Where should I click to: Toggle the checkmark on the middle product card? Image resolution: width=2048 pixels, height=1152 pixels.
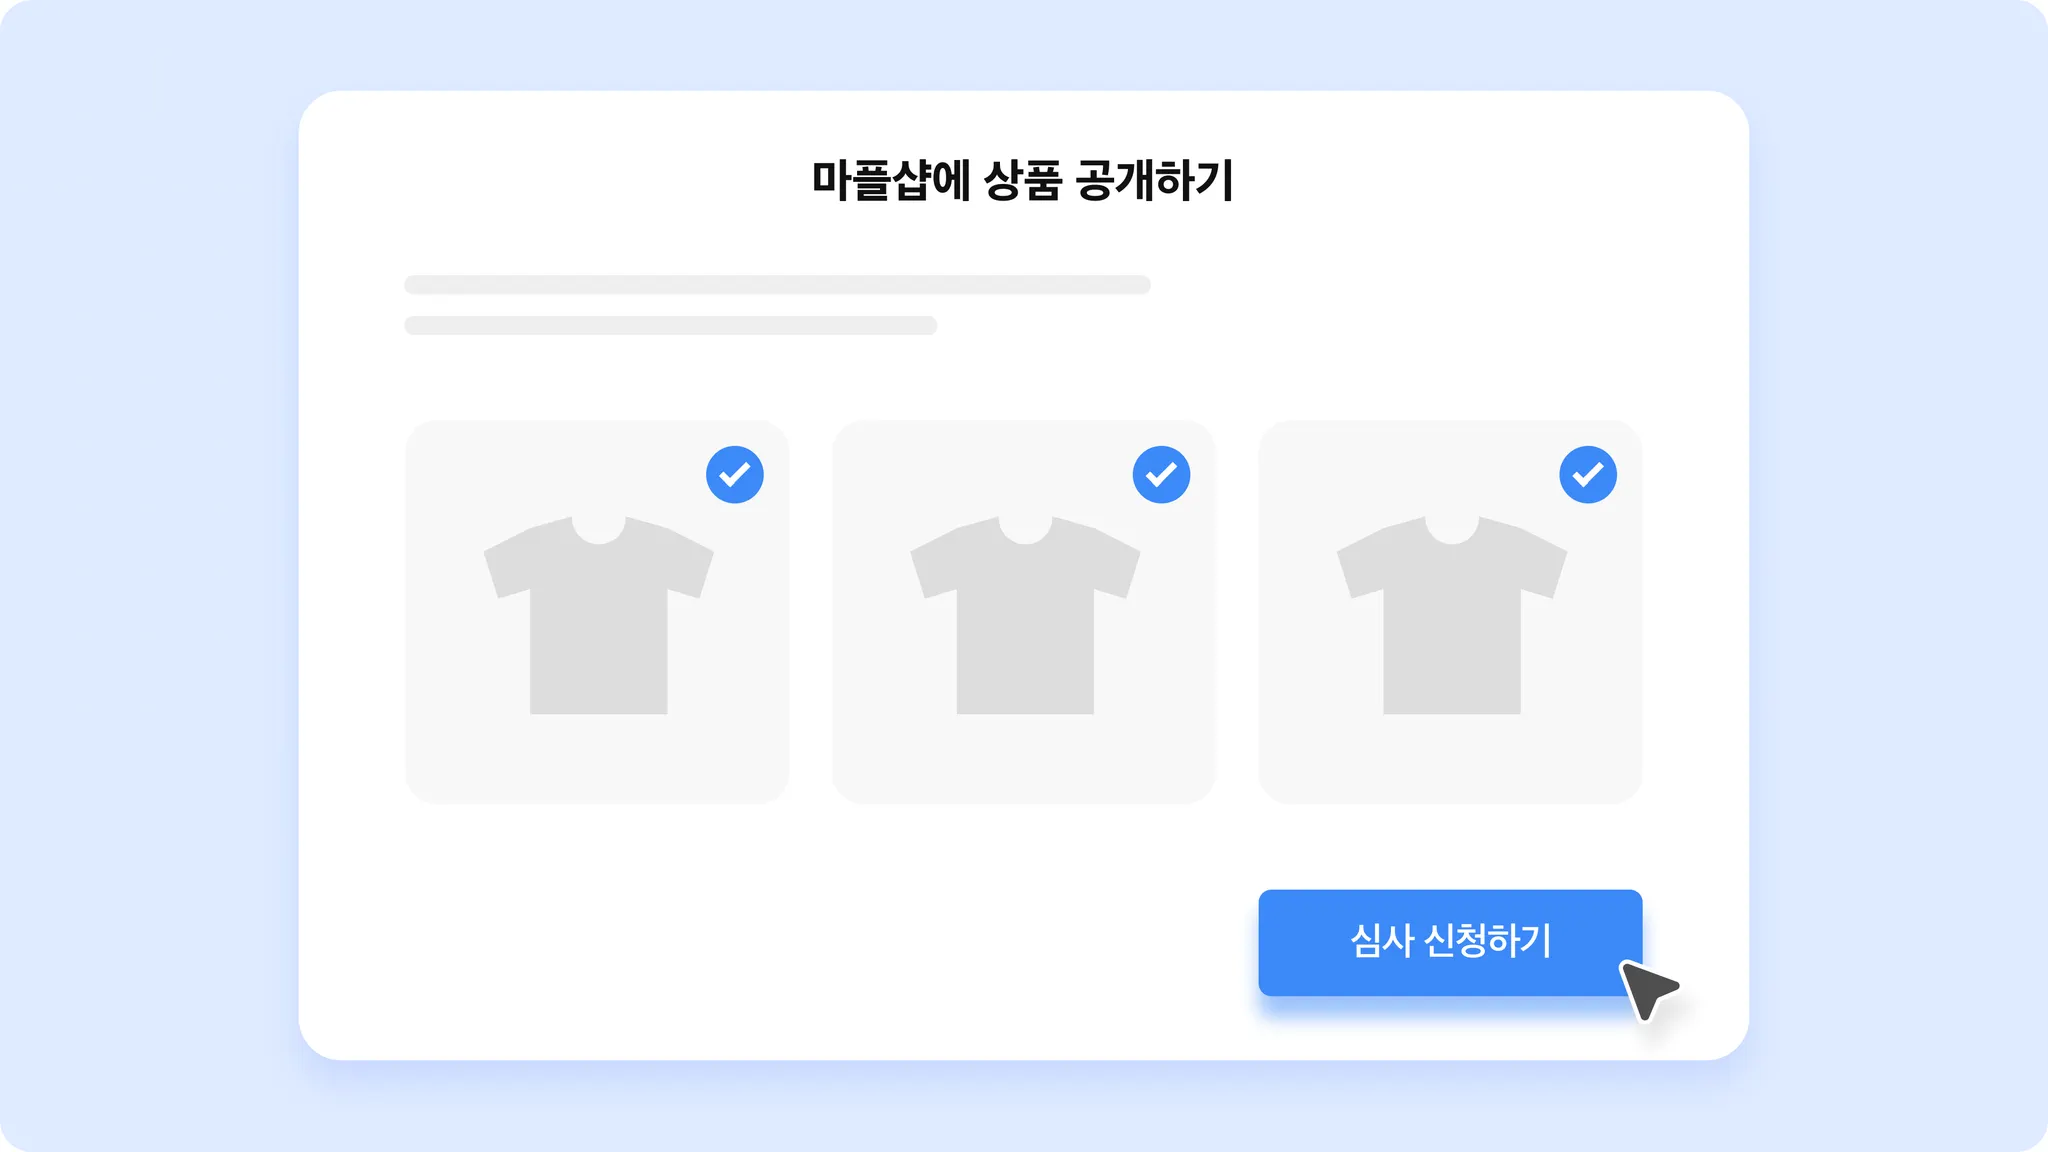coord(1161,474)
